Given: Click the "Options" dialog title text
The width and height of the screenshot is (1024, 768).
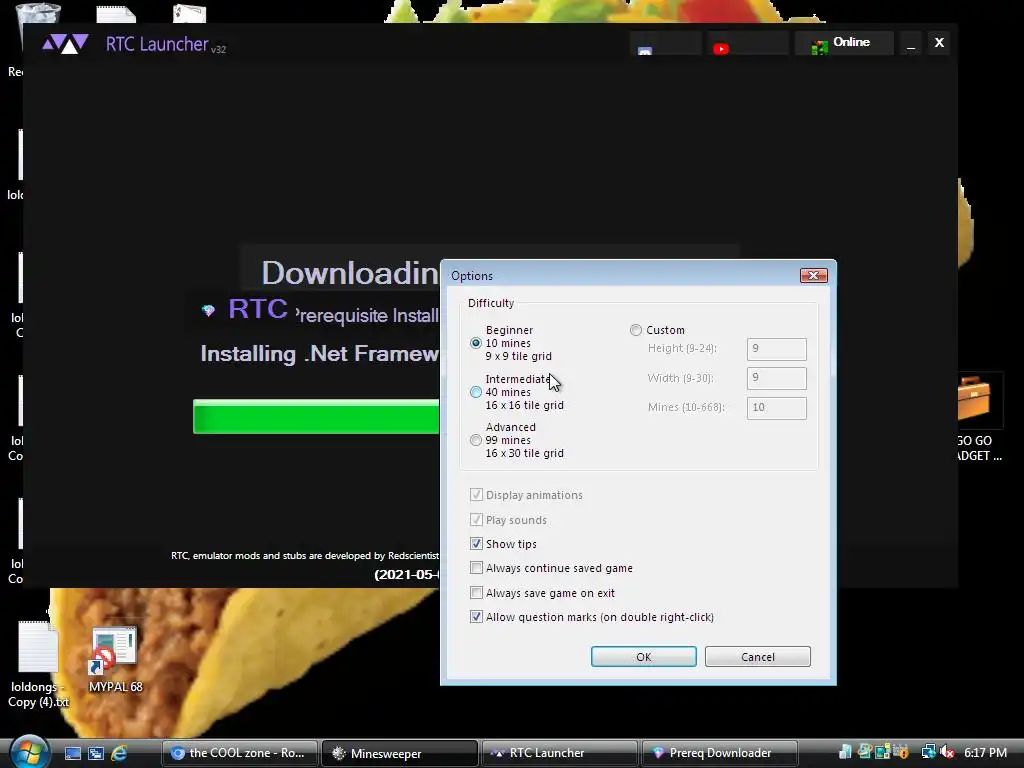Looking at the screenshot, I should 472,276.
